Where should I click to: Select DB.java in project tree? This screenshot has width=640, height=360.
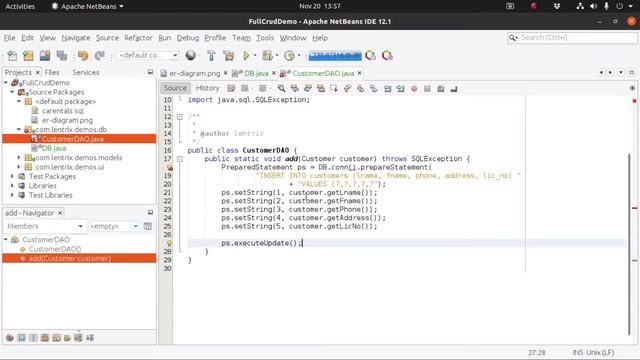[x=53, y=148]
